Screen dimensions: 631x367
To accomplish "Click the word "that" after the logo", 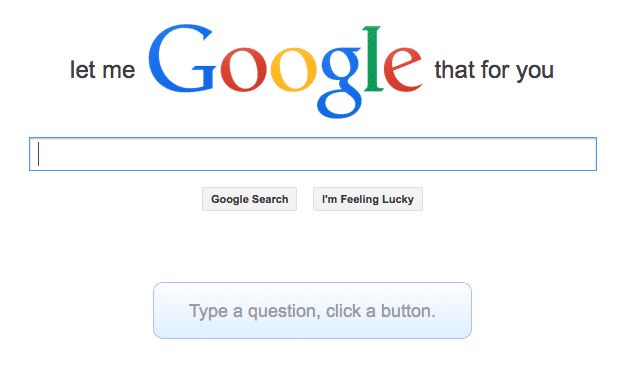I will point(455,70).
